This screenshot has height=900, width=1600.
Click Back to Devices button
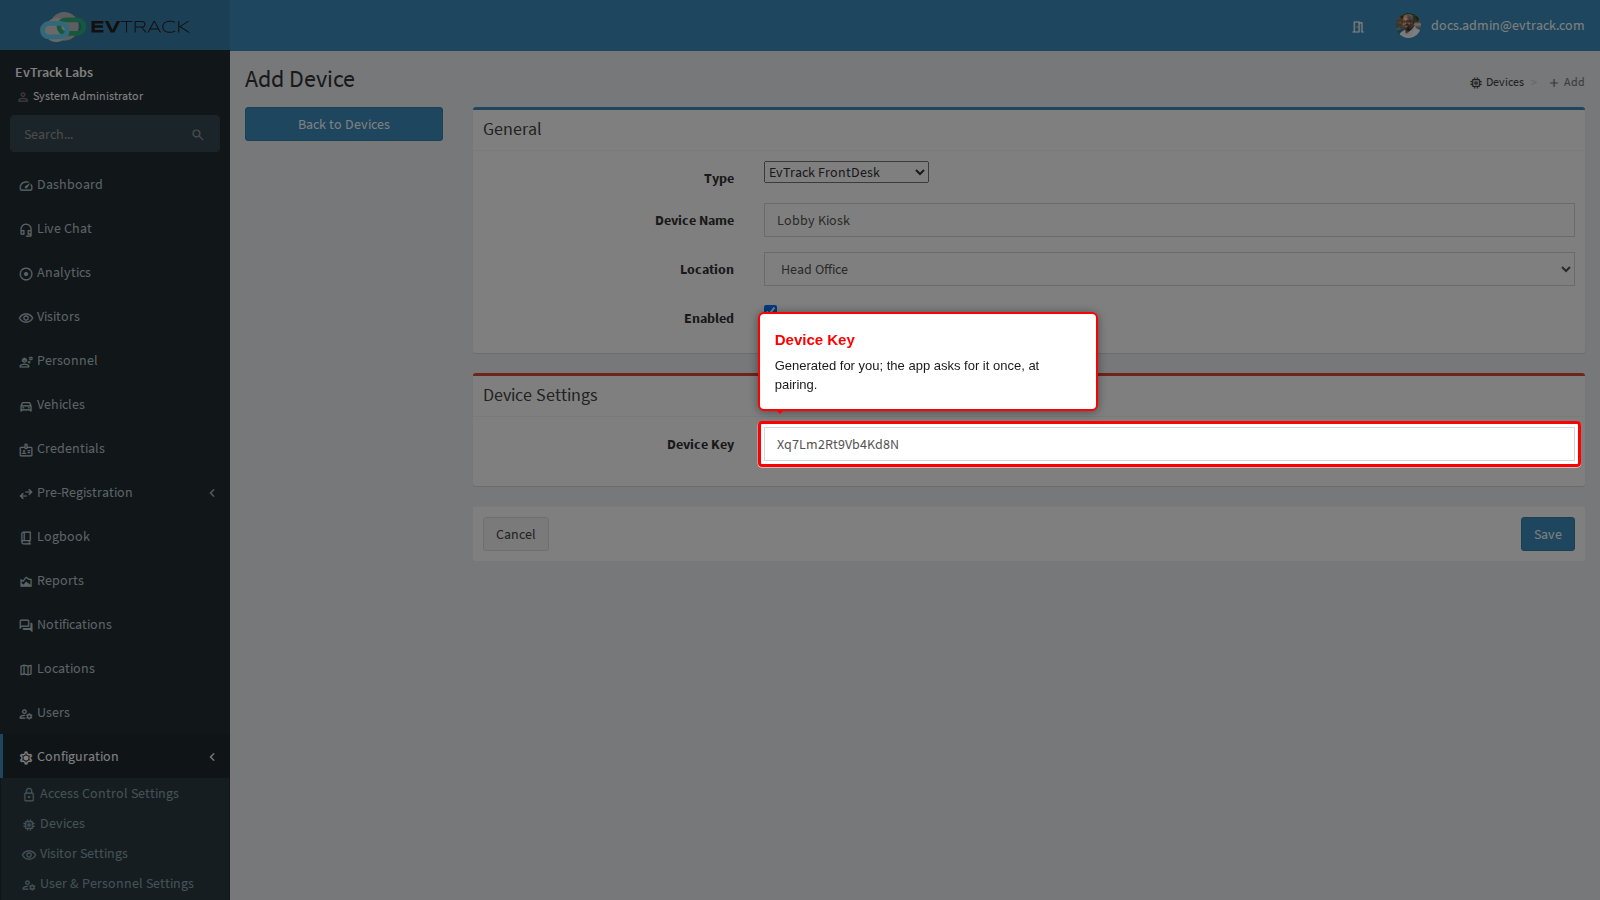point(344,124)
